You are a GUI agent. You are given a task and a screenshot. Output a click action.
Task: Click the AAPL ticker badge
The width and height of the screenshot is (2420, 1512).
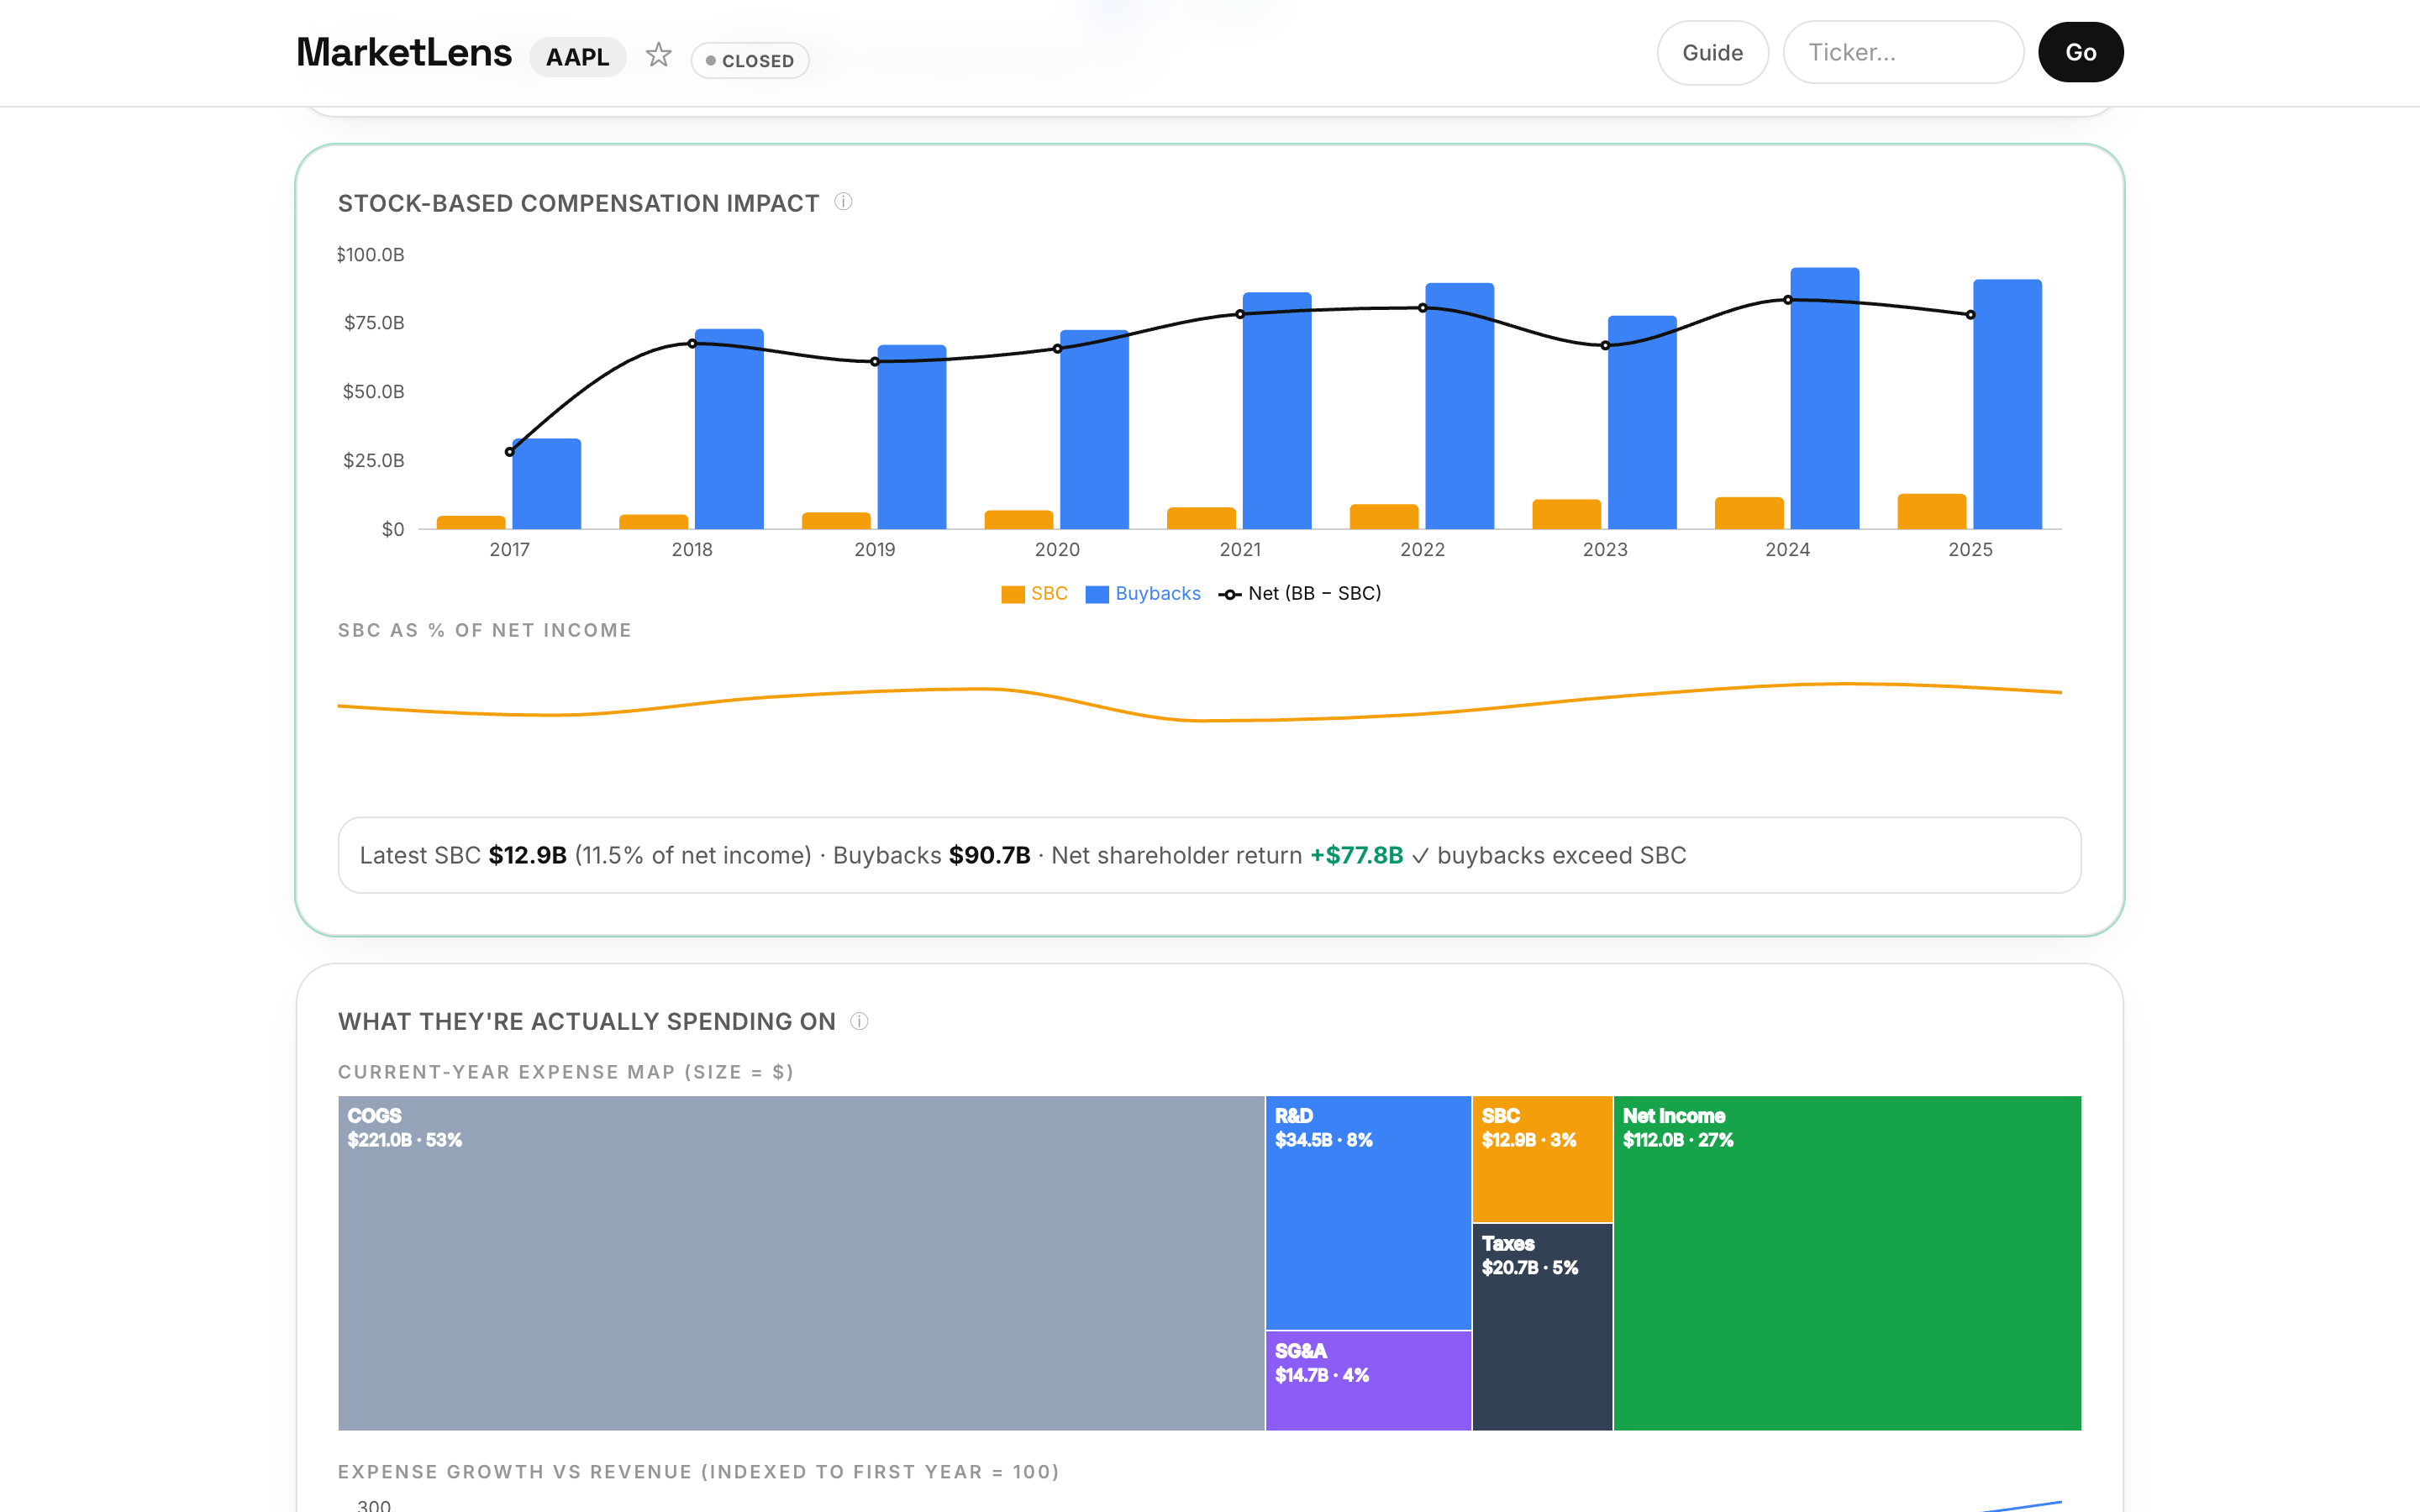point(577,57)
